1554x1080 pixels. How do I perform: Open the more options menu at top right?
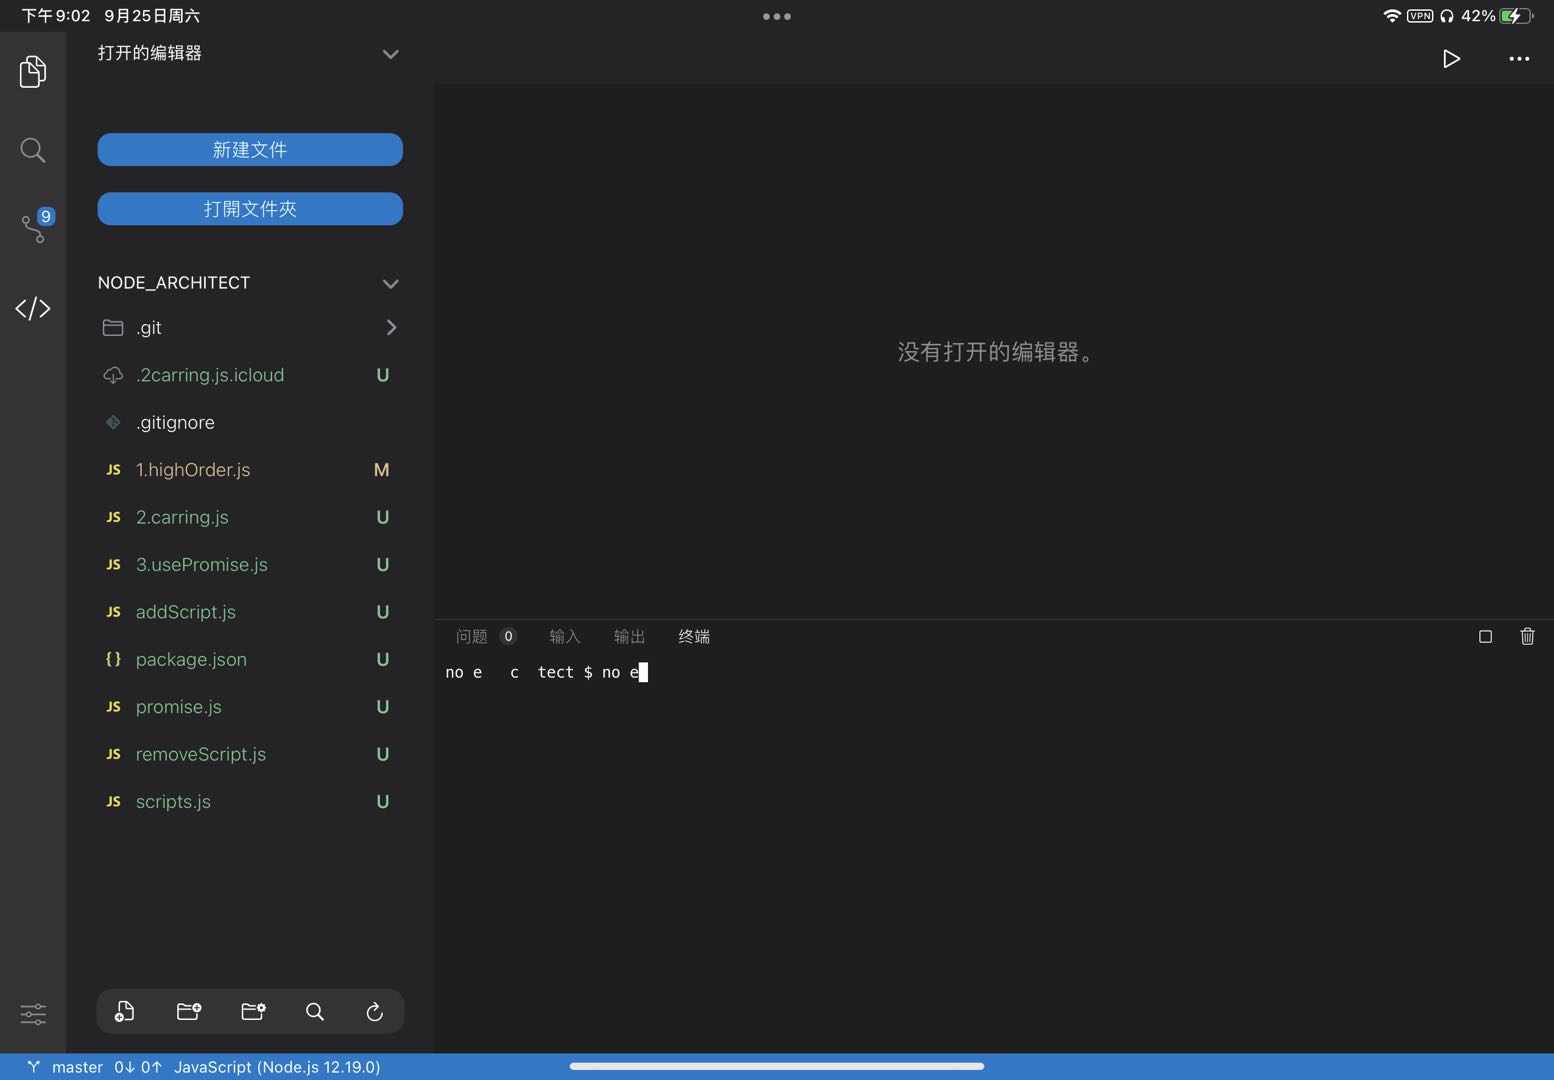click(x=1519, y=59)
